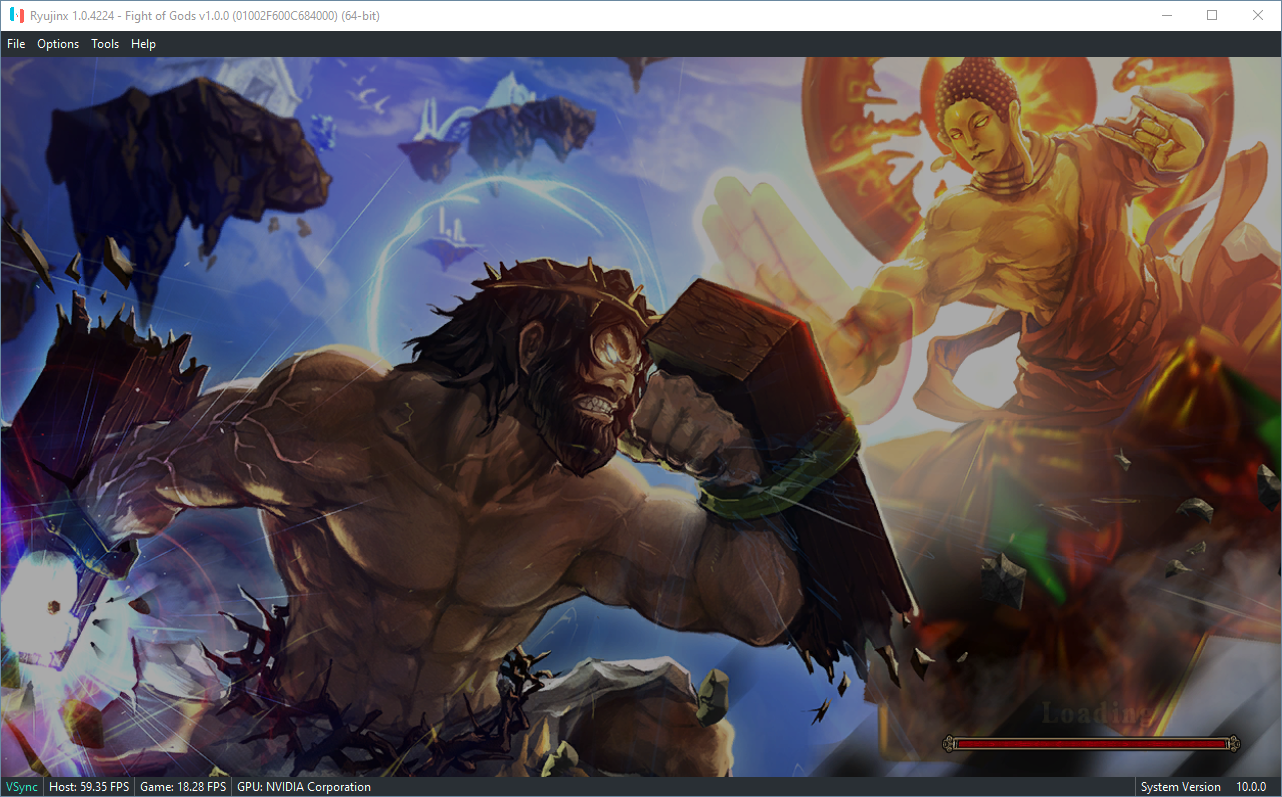1282x797 pixels.
Task: Open the Options menu
Action: [x=58, y=44]
